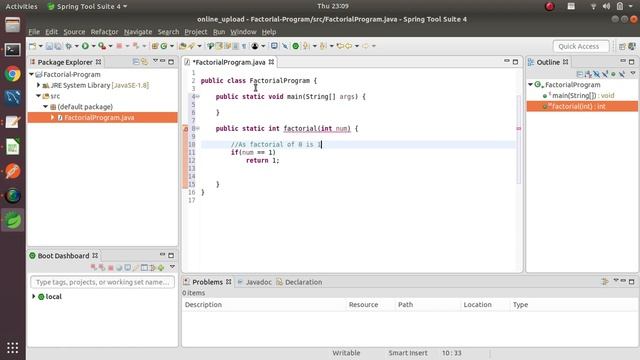Screen dimensions: 640x360
Task: Click the red Terminate toolbar icon
Action: [119, 46]
